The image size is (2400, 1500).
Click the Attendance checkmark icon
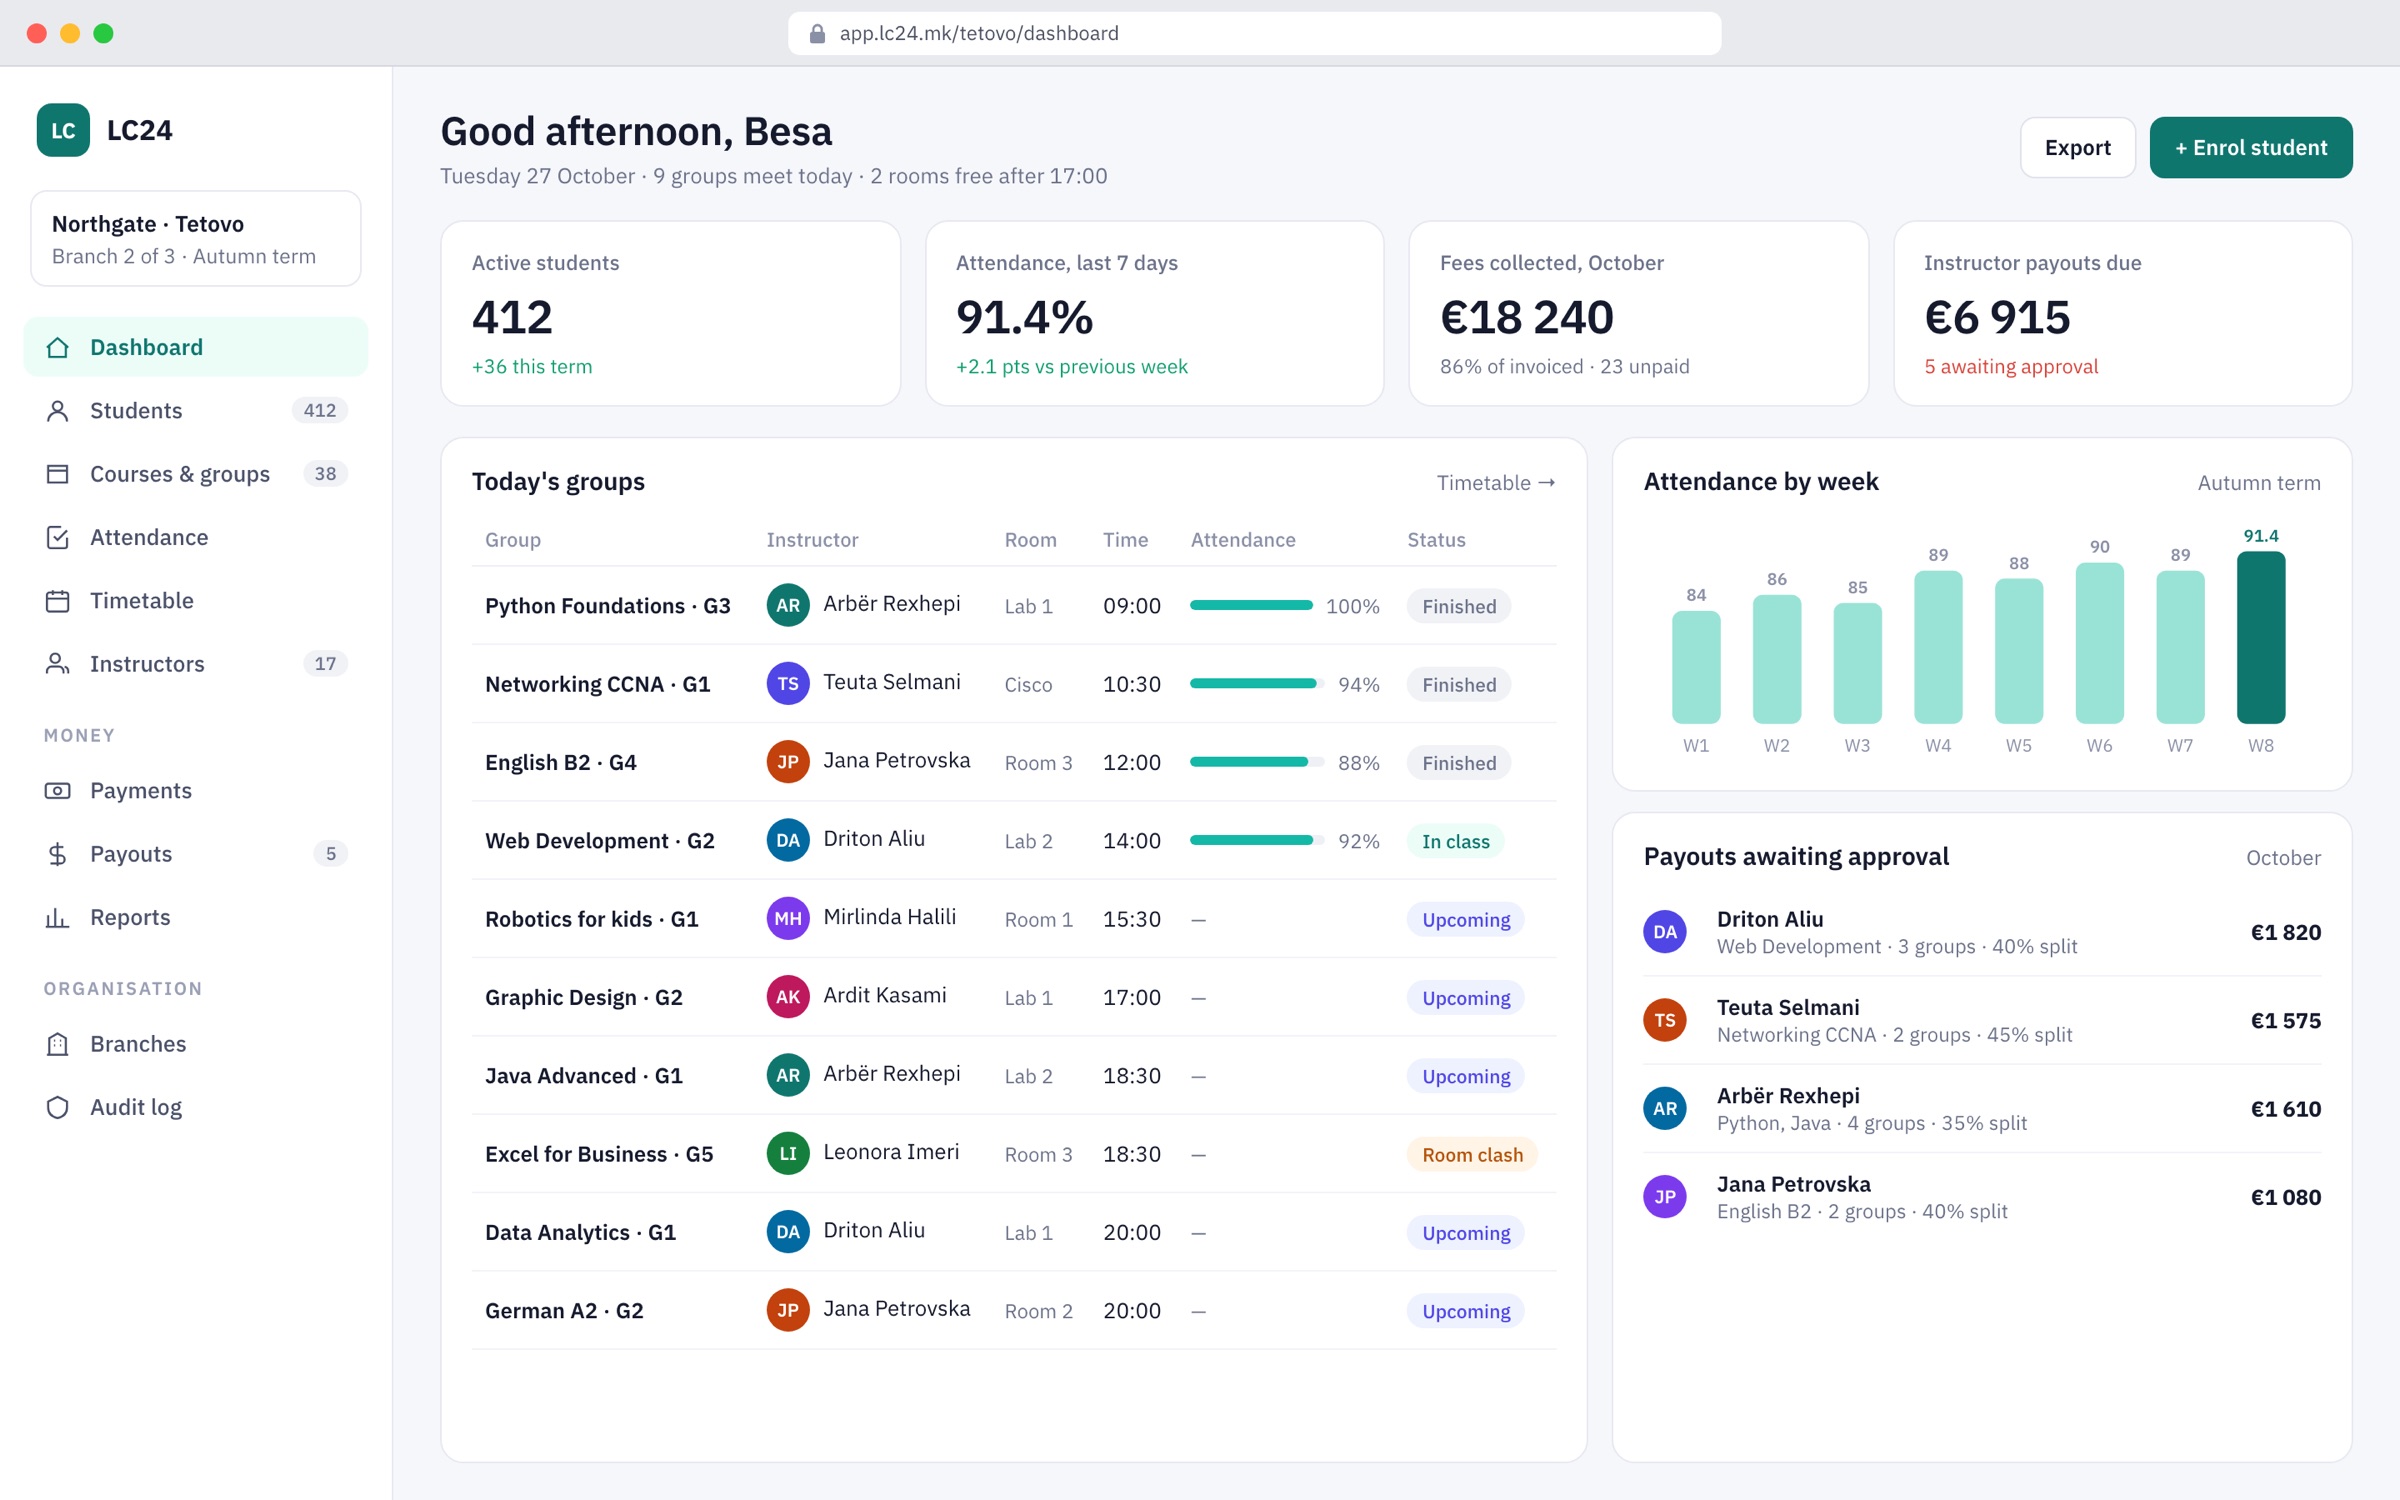[x=58, y=537]
